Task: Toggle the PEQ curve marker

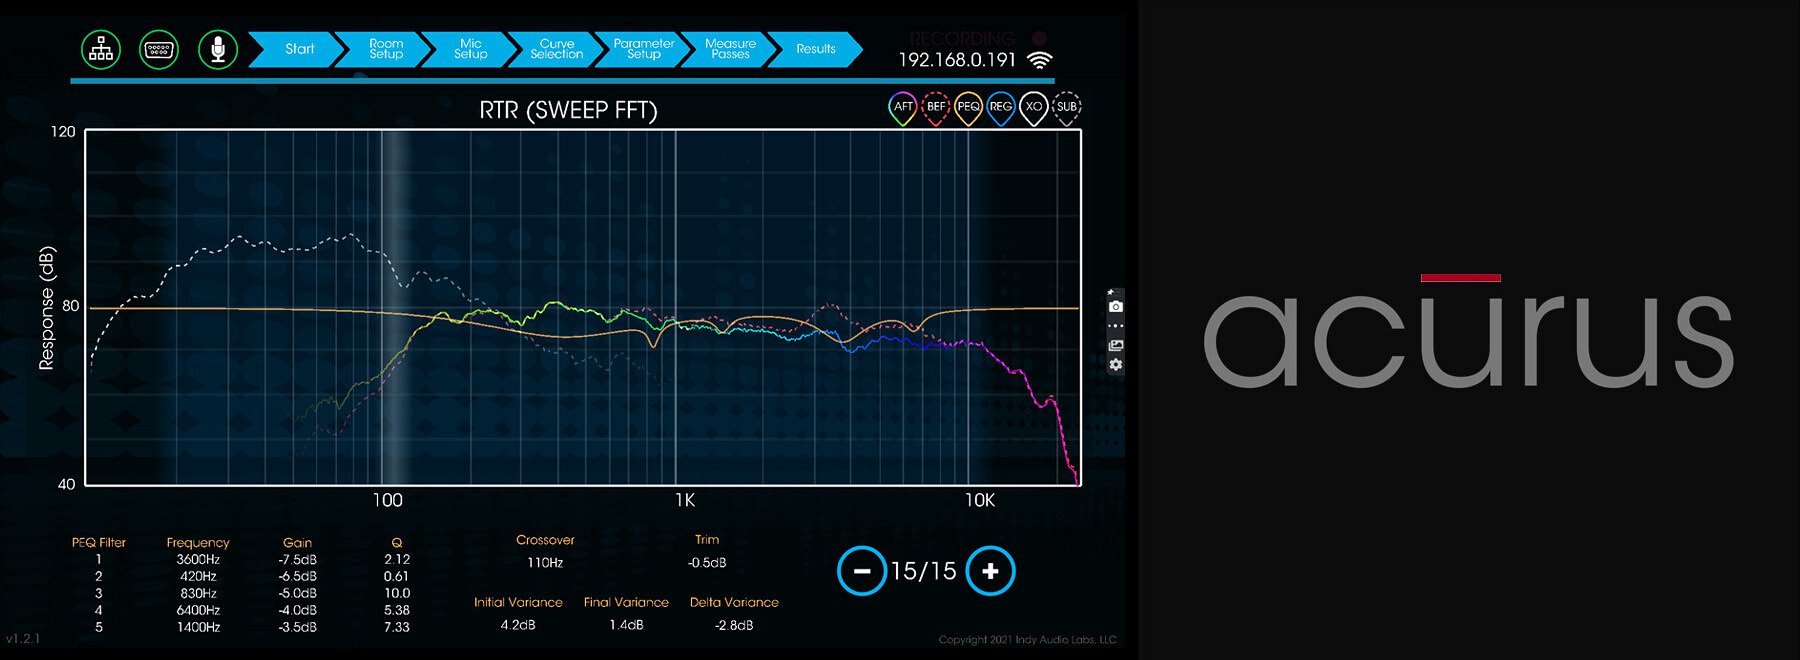Action: (968, 108)
